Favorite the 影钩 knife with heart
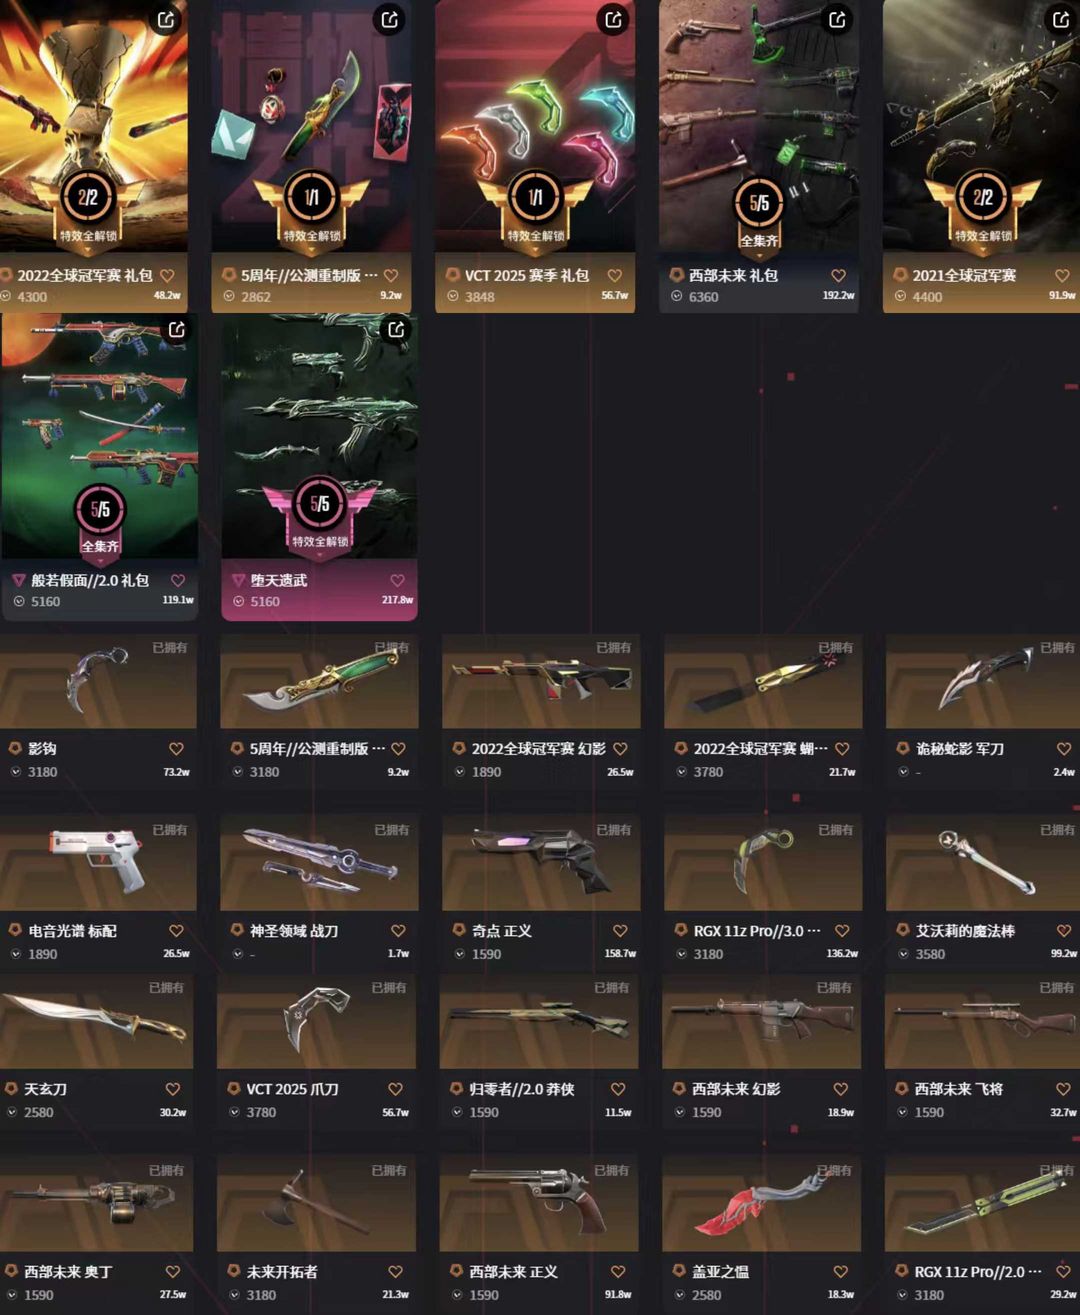The image size is (1080, 1315). point(176,749)
